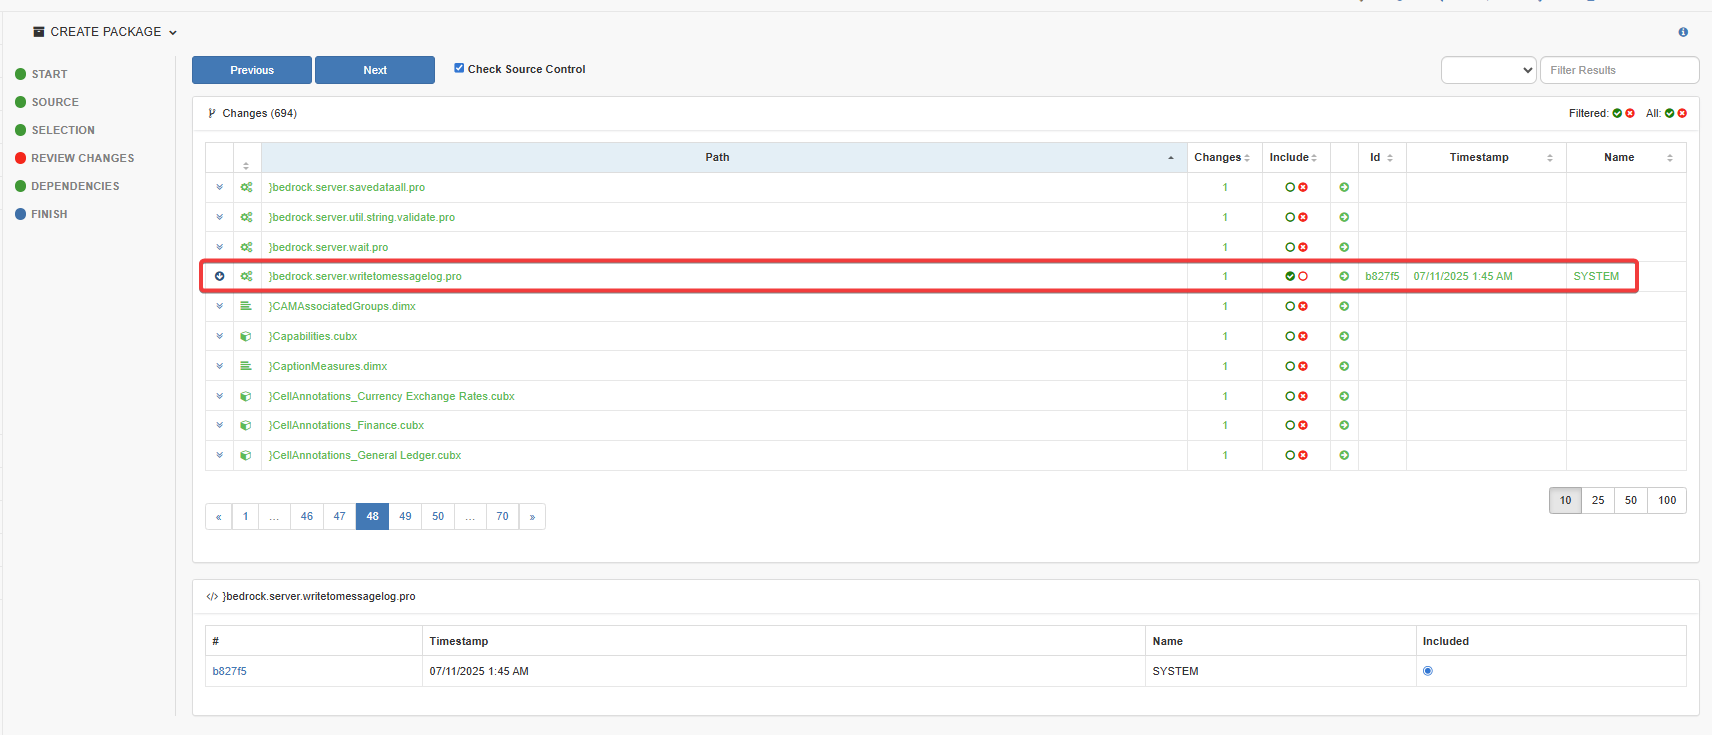Click the dimension icon beside }CaptionMeasures.dimx
The image size is (1712, 735).
click(246, 366)
